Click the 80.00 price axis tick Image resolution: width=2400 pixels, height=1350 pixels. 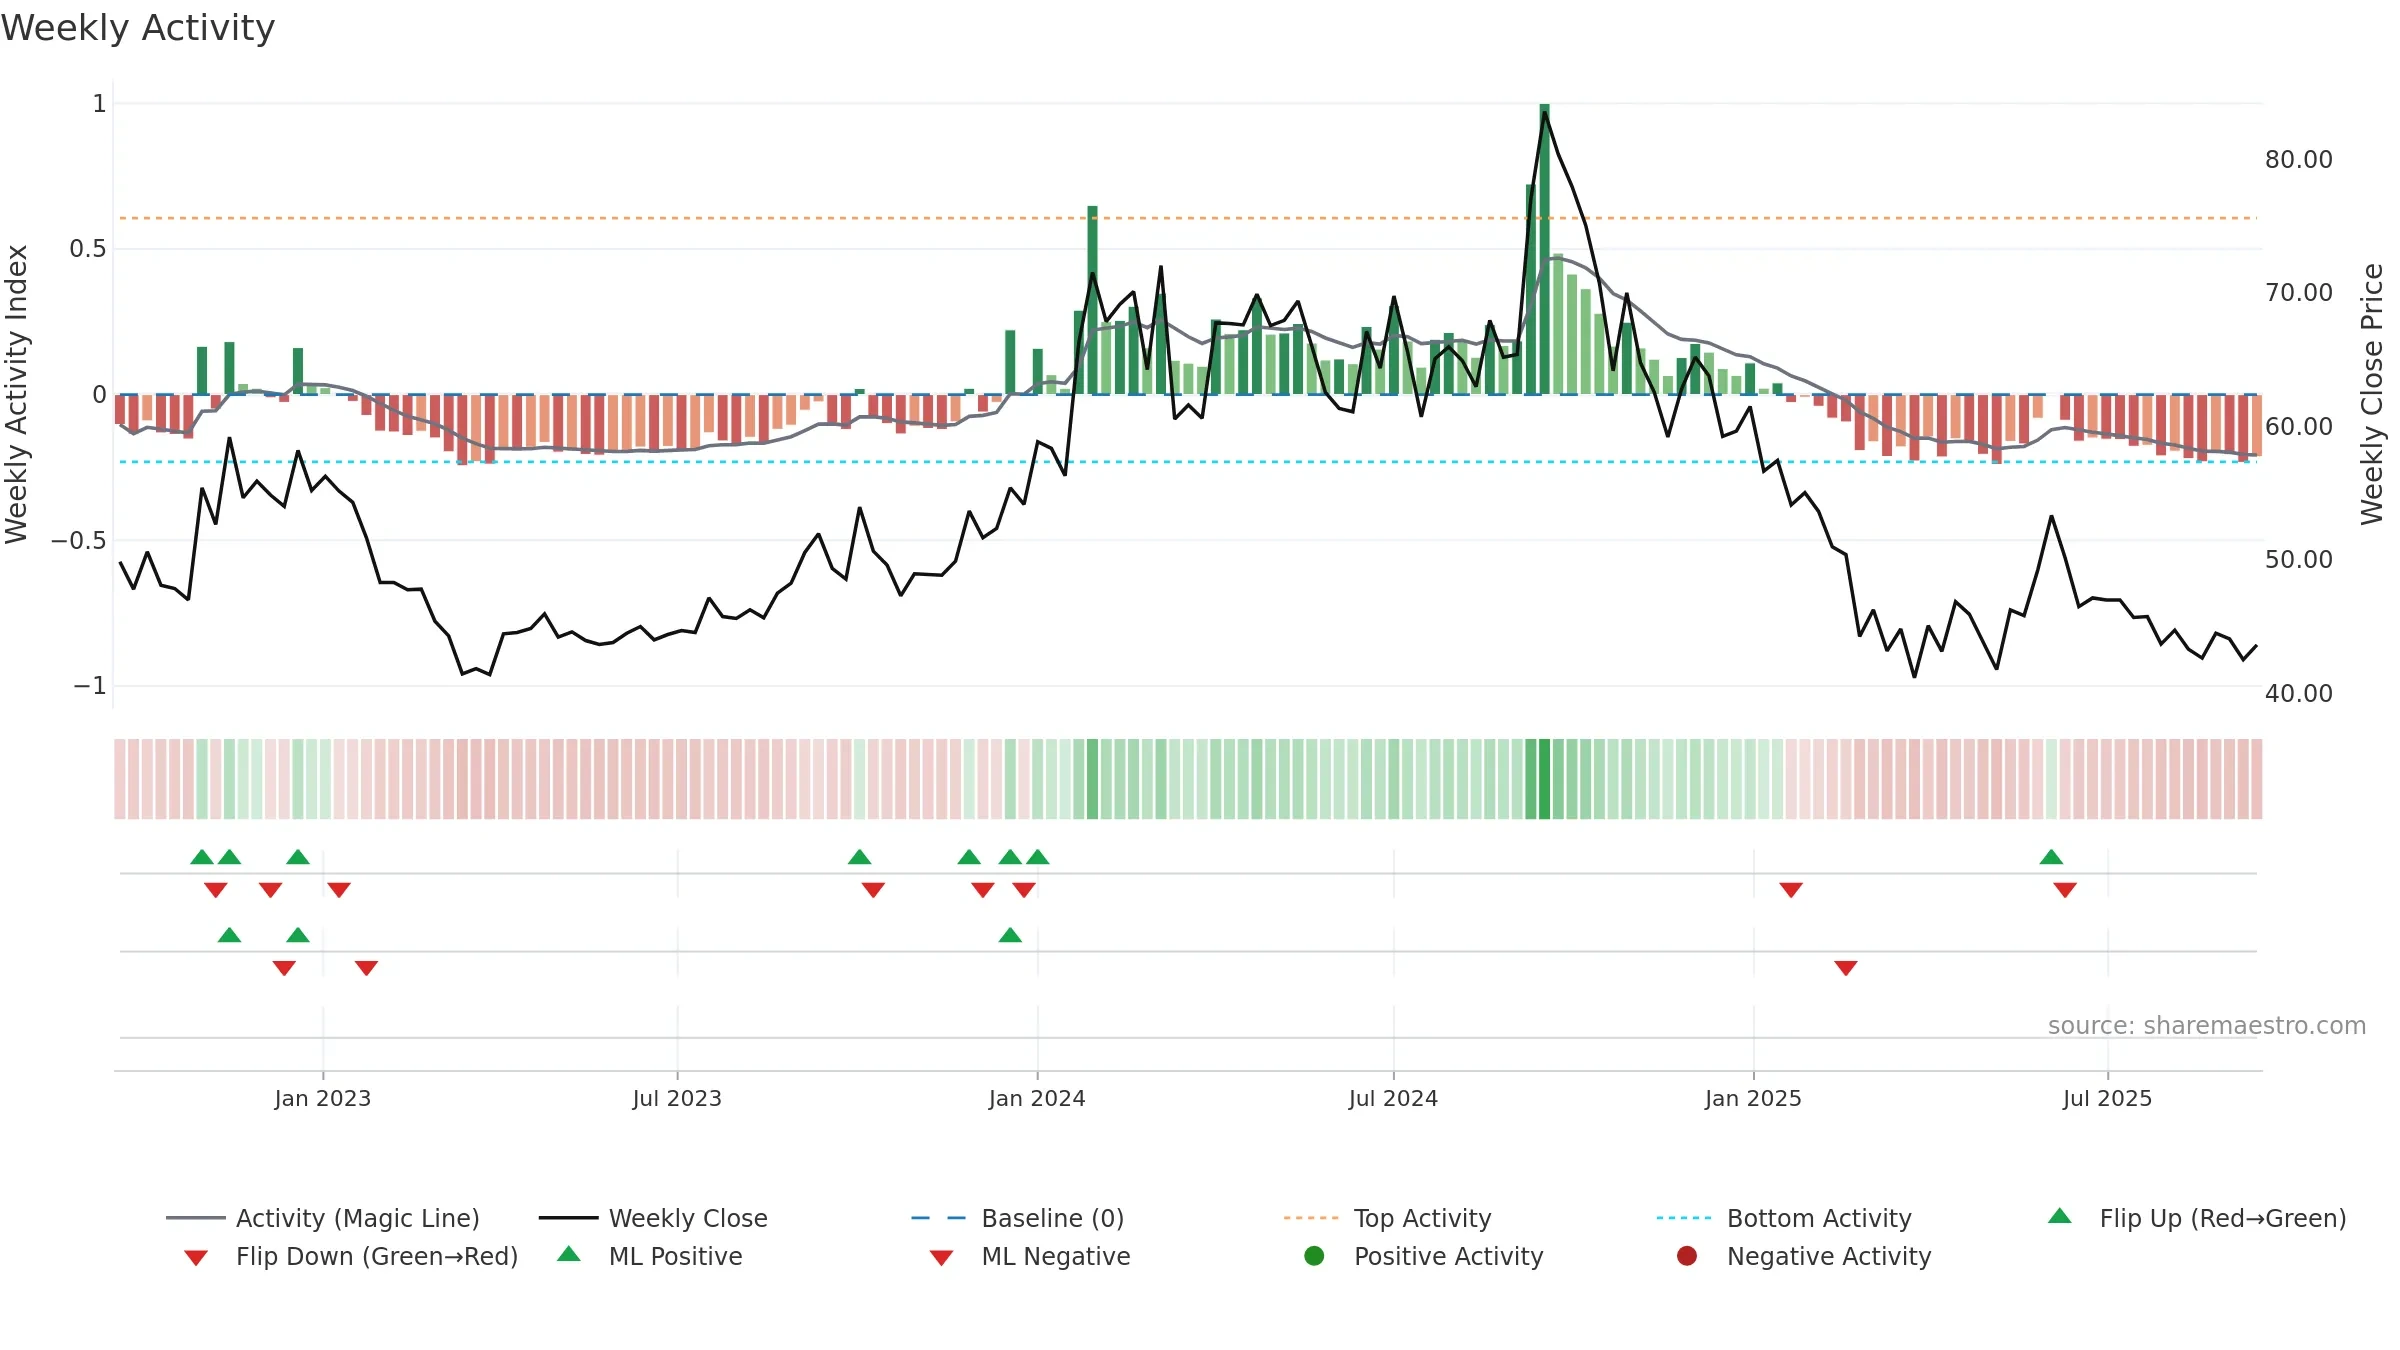pos(2299,159)
